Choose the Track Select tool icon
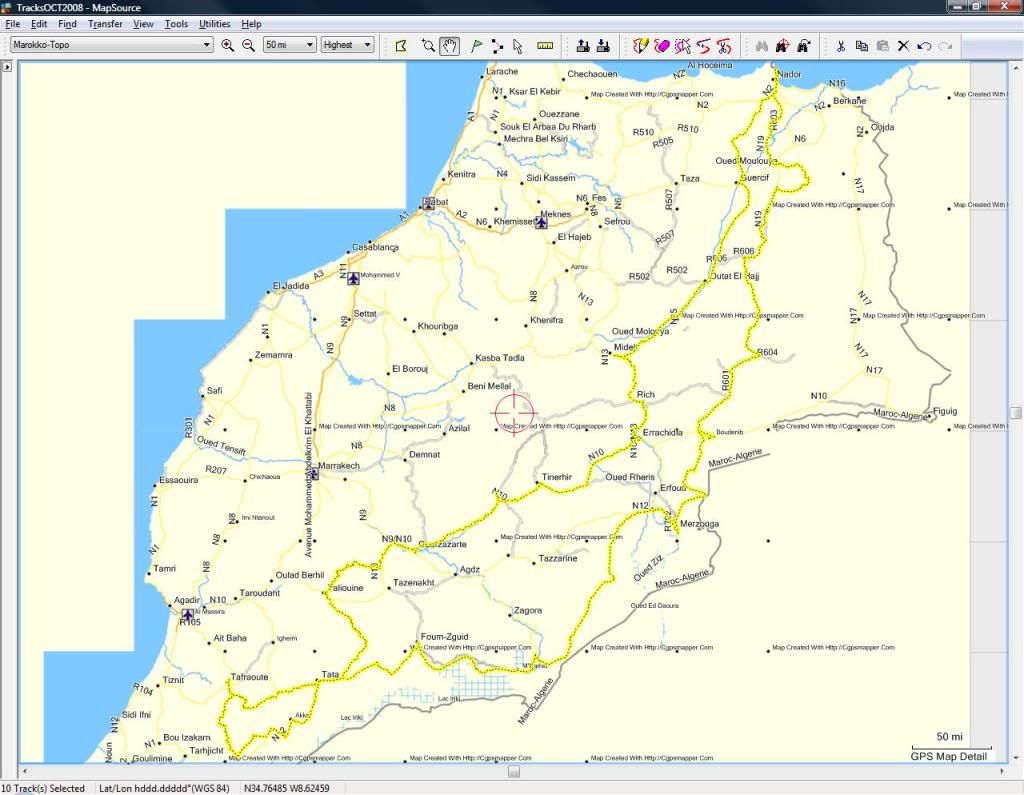The height and width of the screenshot is (795, 1024). [x=682, y=46]
